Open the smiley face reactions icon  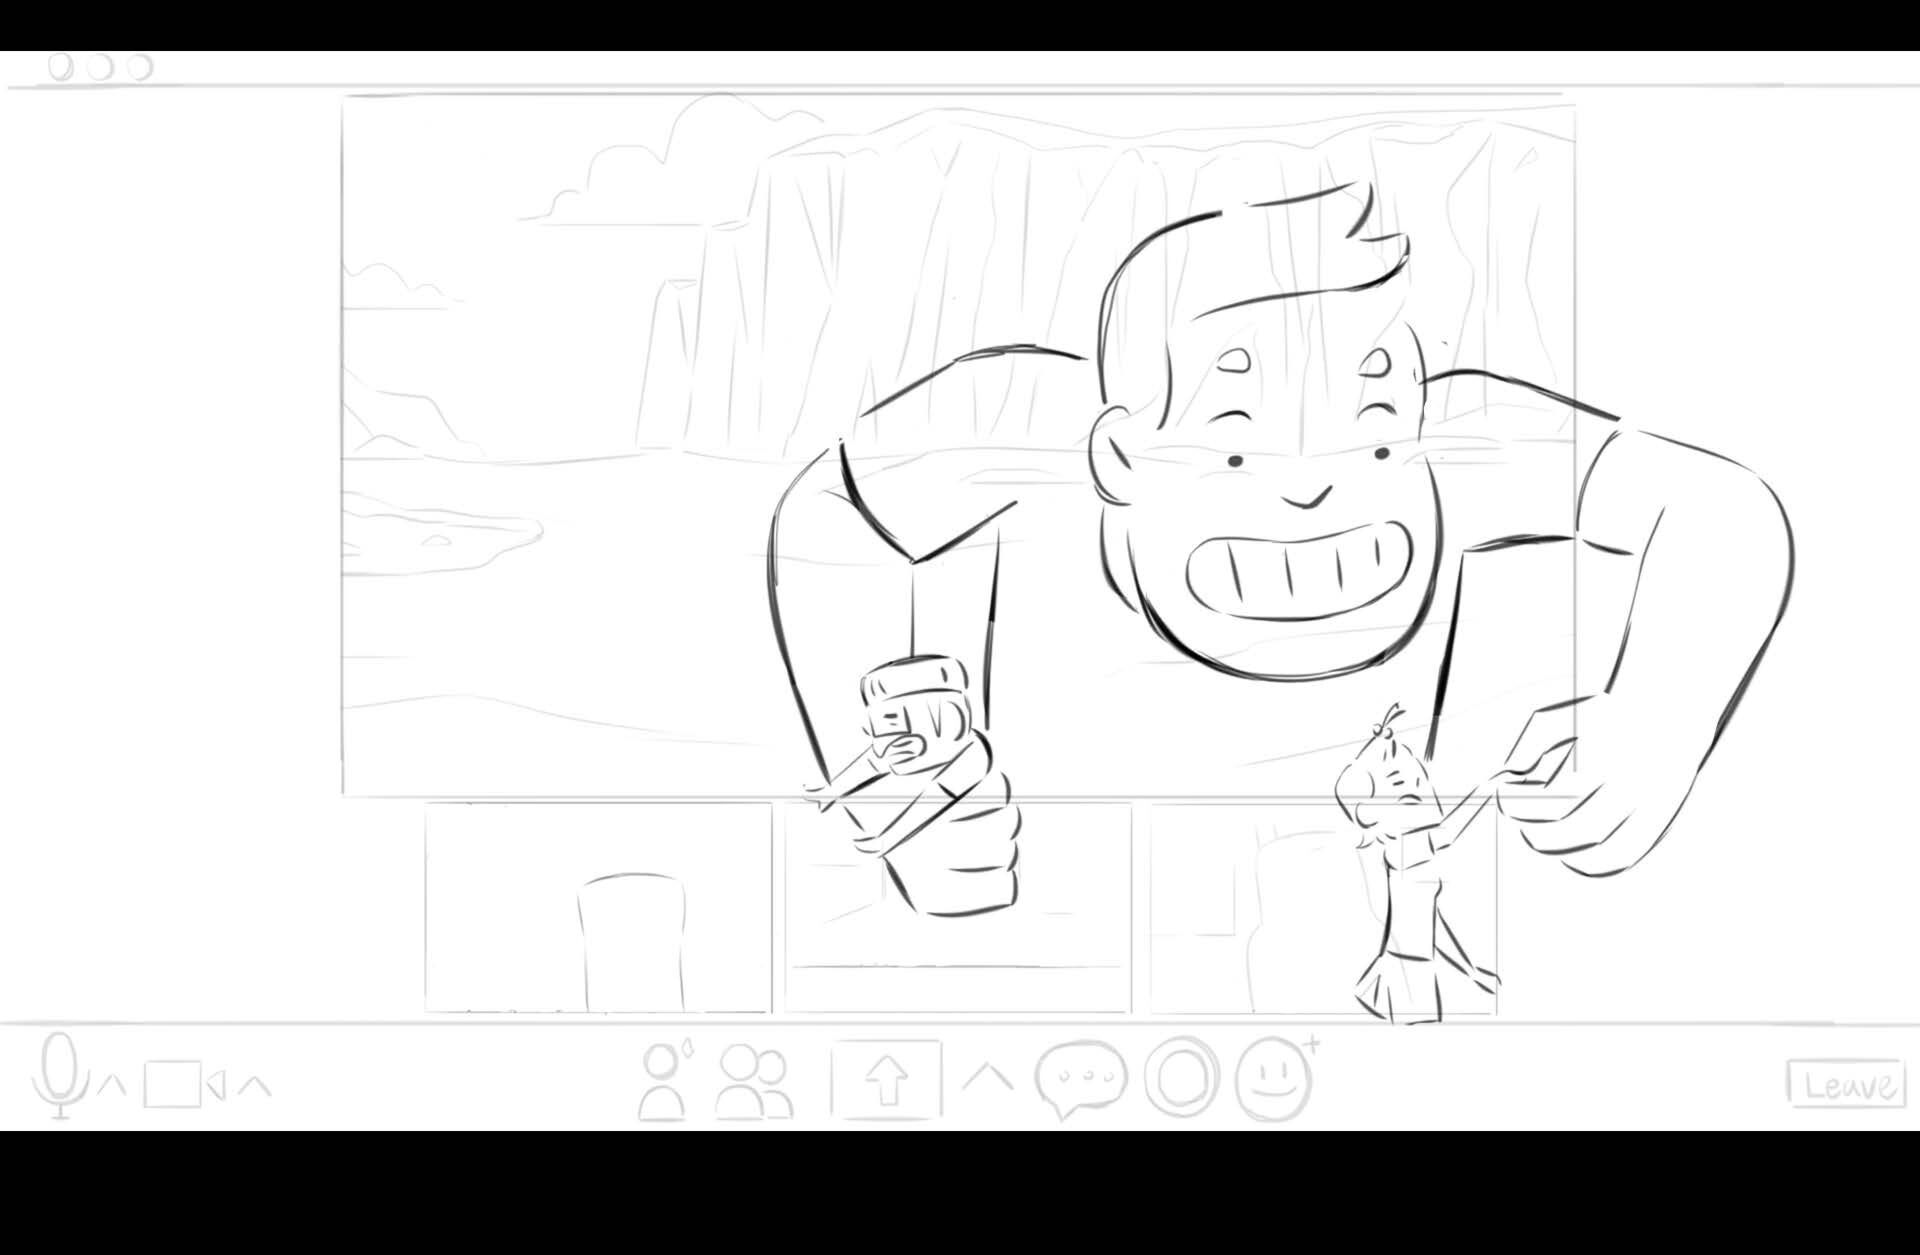click(1273, 1080)
